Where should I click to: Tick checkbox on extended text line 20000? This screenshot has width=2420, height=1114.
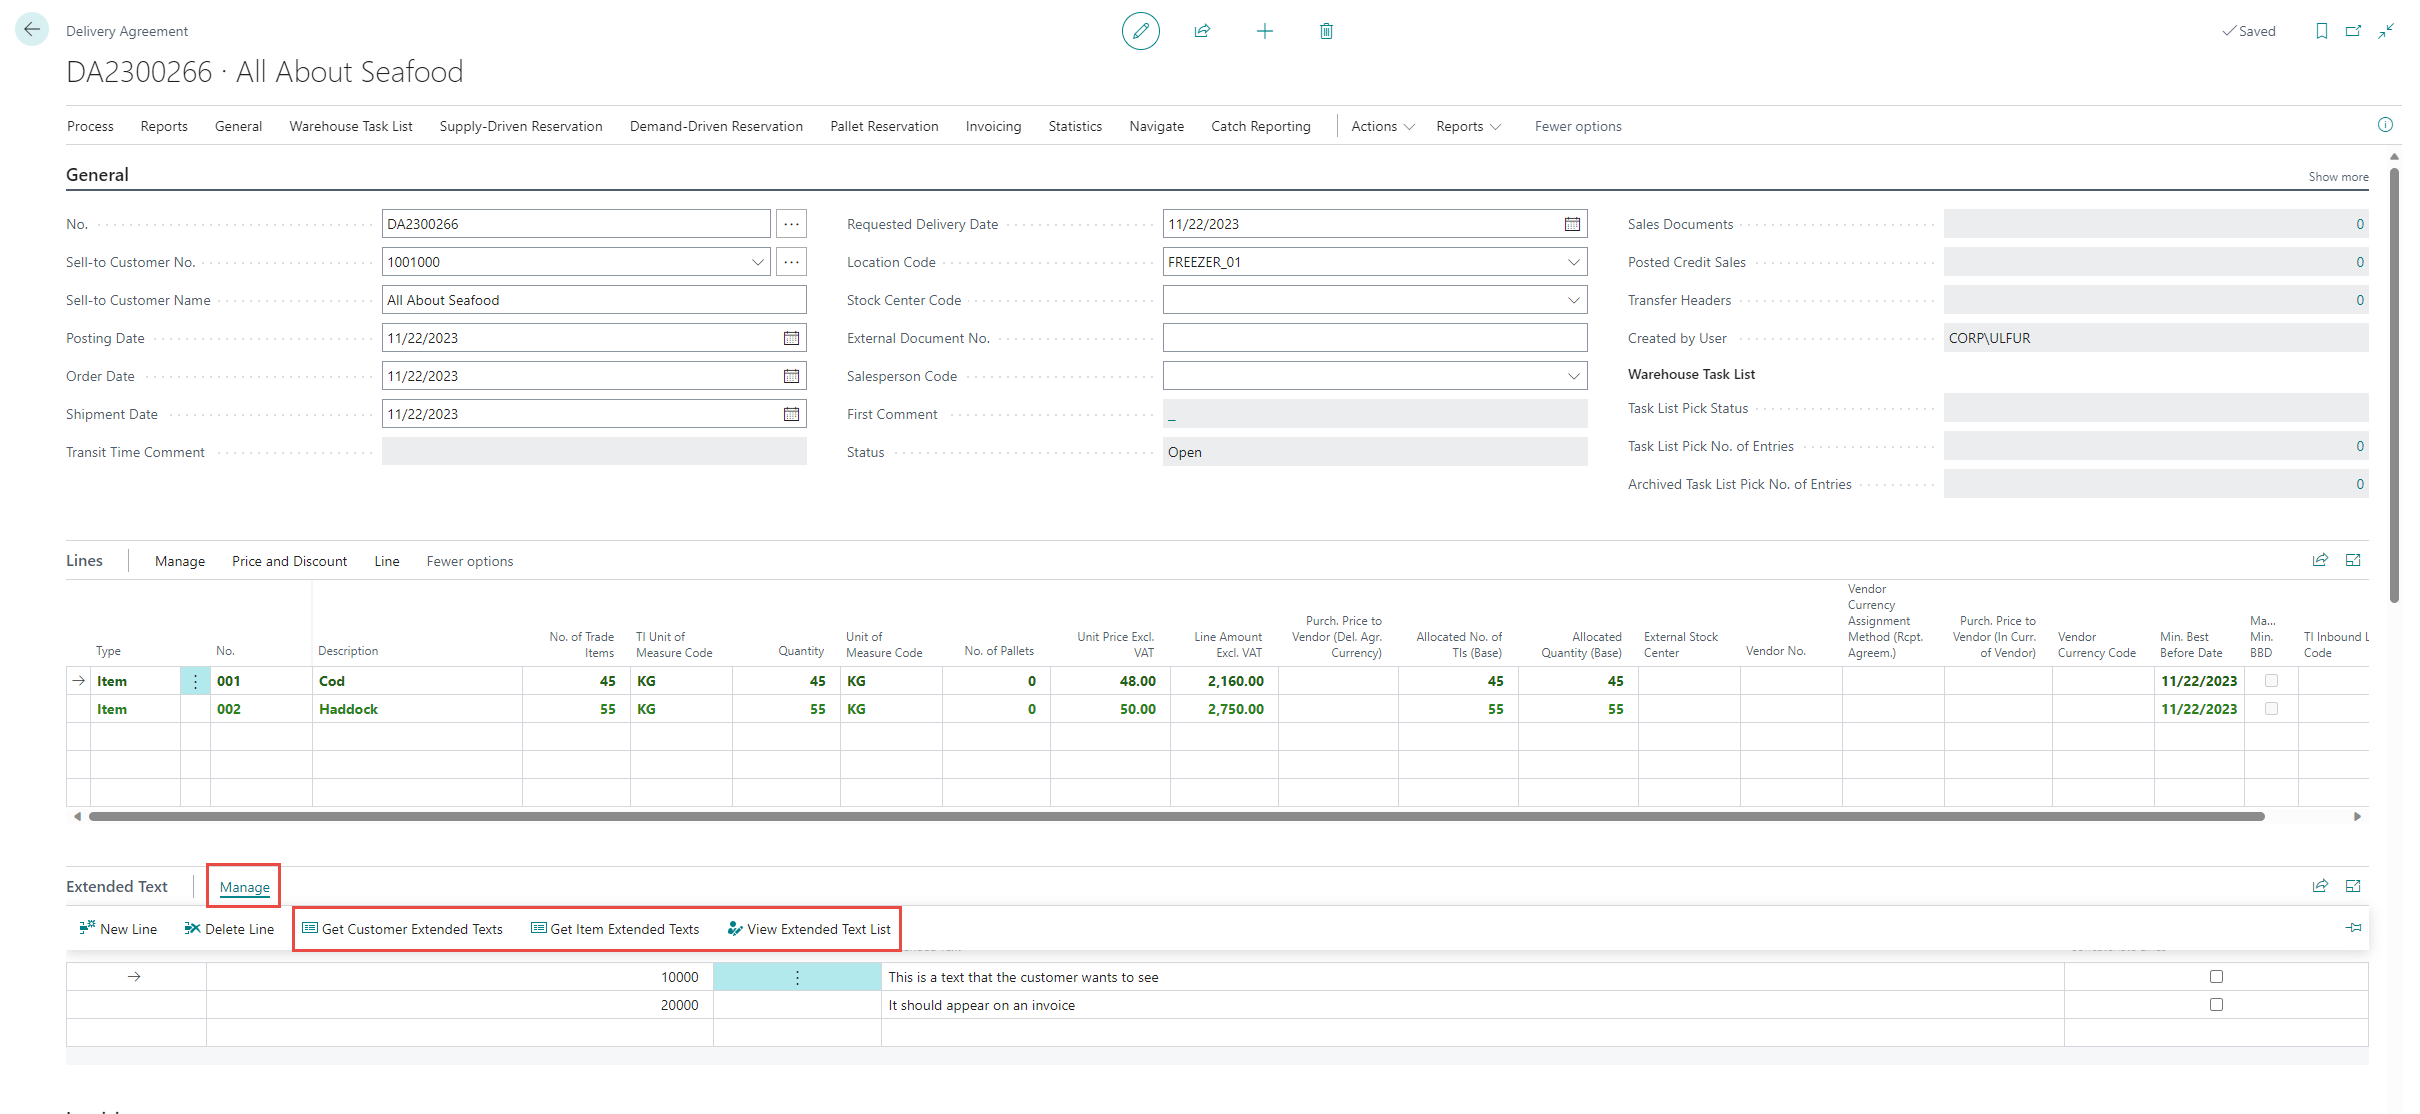click(x=2216, y=1004)
